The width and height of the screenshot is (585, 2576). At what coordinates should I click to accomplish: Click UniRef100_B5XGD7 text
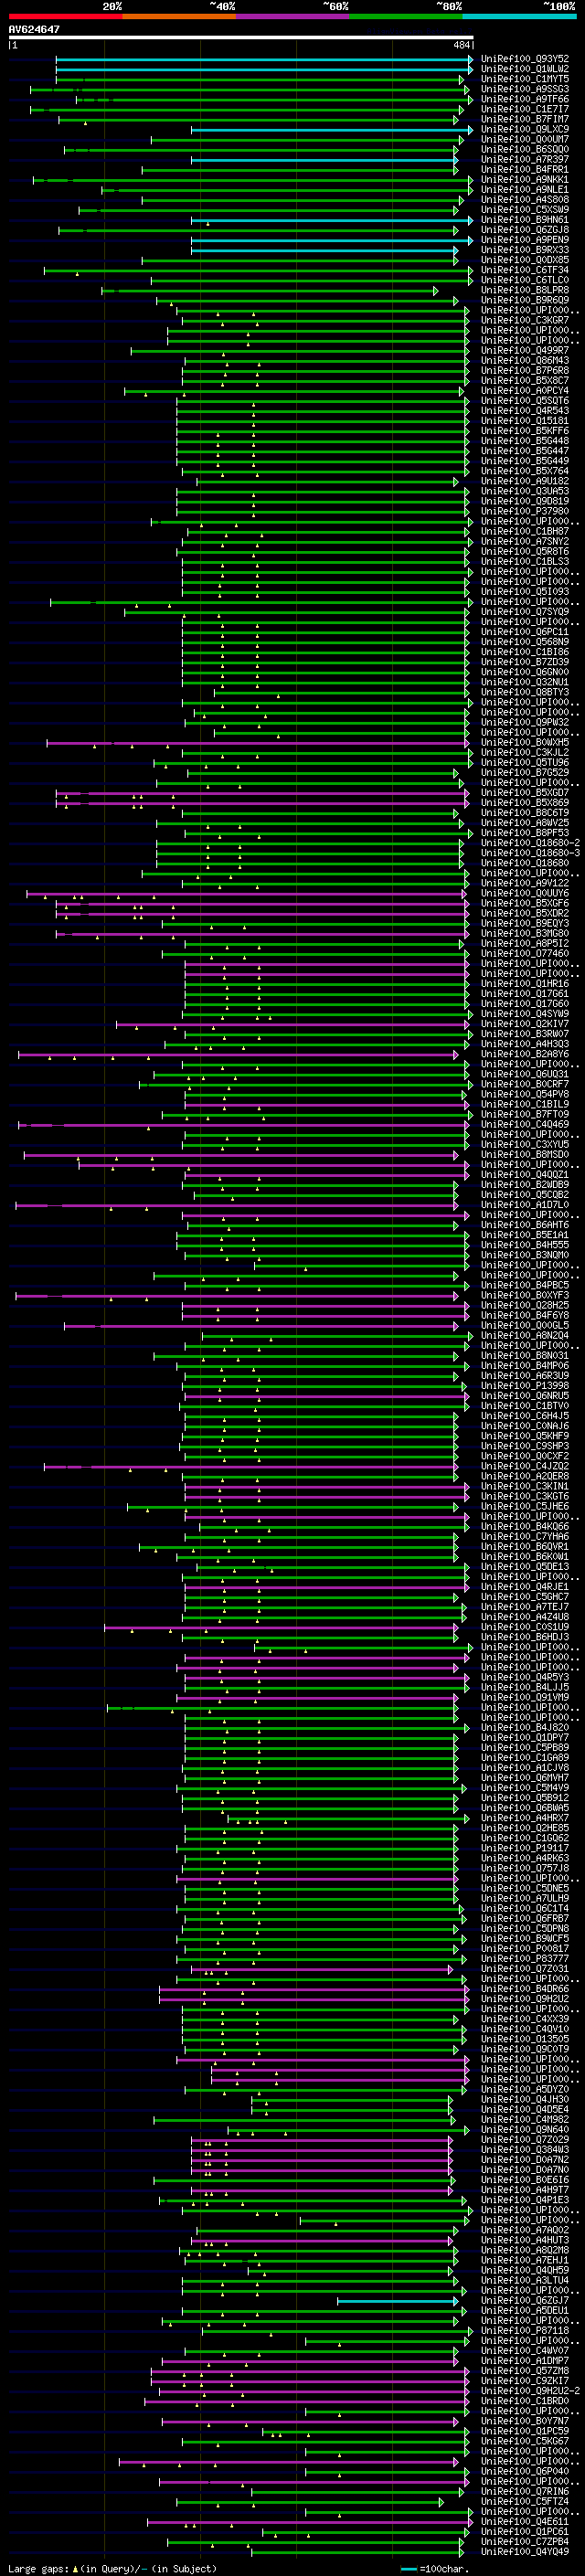525,793
